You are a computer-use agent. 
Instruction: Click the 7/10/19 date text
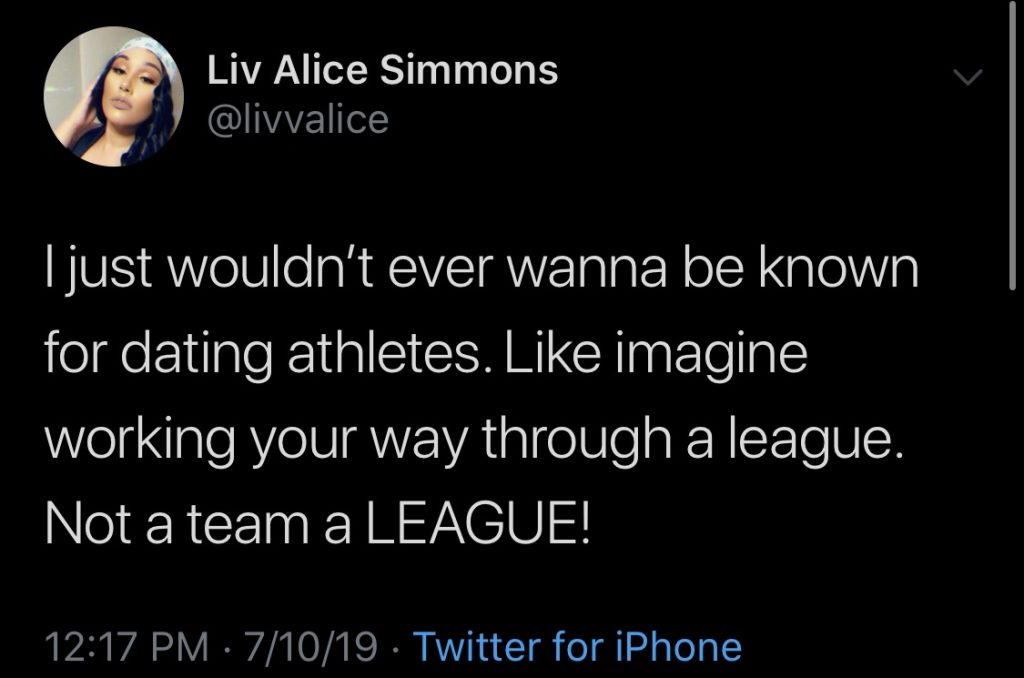coord(311,646)
